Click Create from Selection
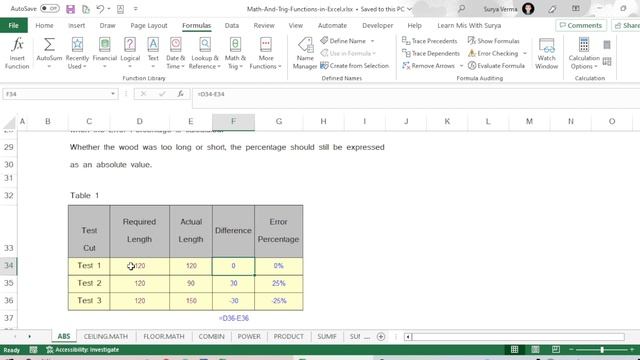The height and width of the screenshot is (360, 640). (x=354, y=65)
